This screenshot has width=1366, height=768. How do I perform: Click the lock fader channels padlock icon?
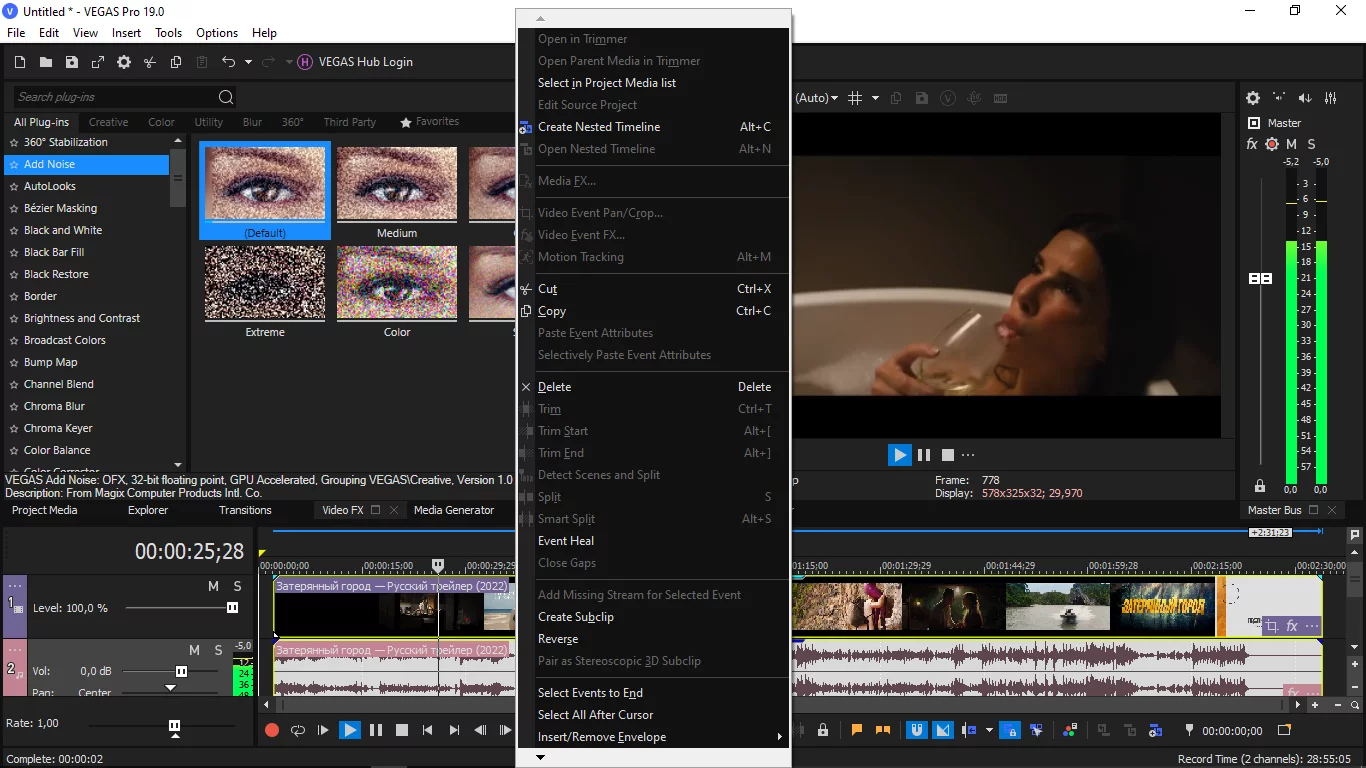(x=1260, y=486)
